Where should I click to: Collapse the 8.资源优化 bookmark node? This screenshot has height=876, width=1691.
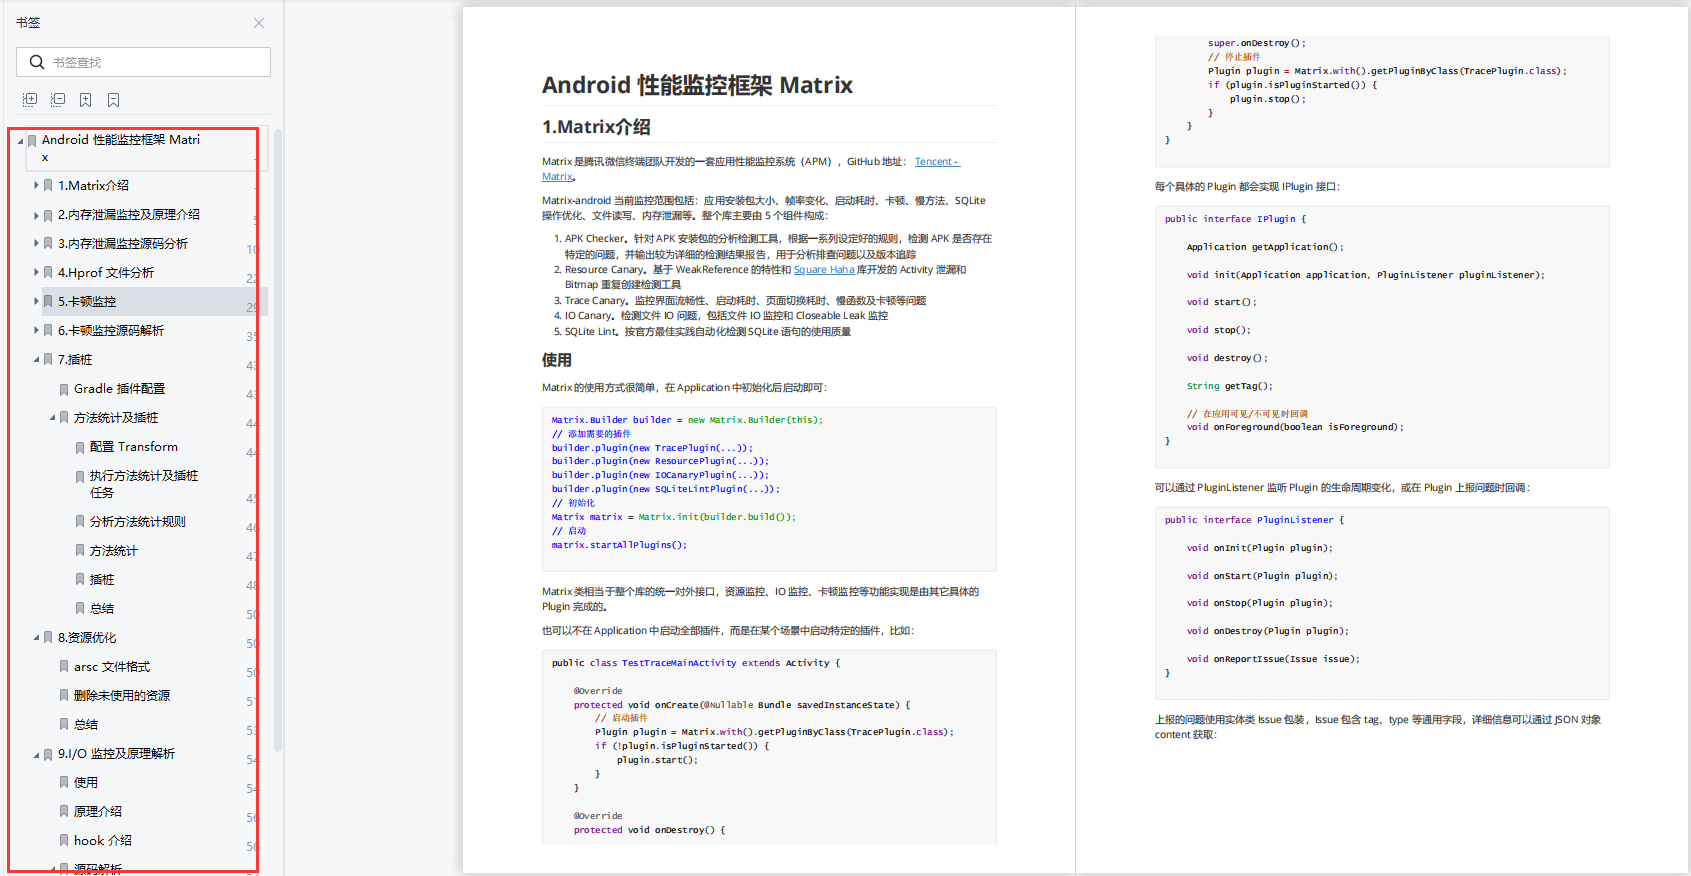(x=36, y=637)
